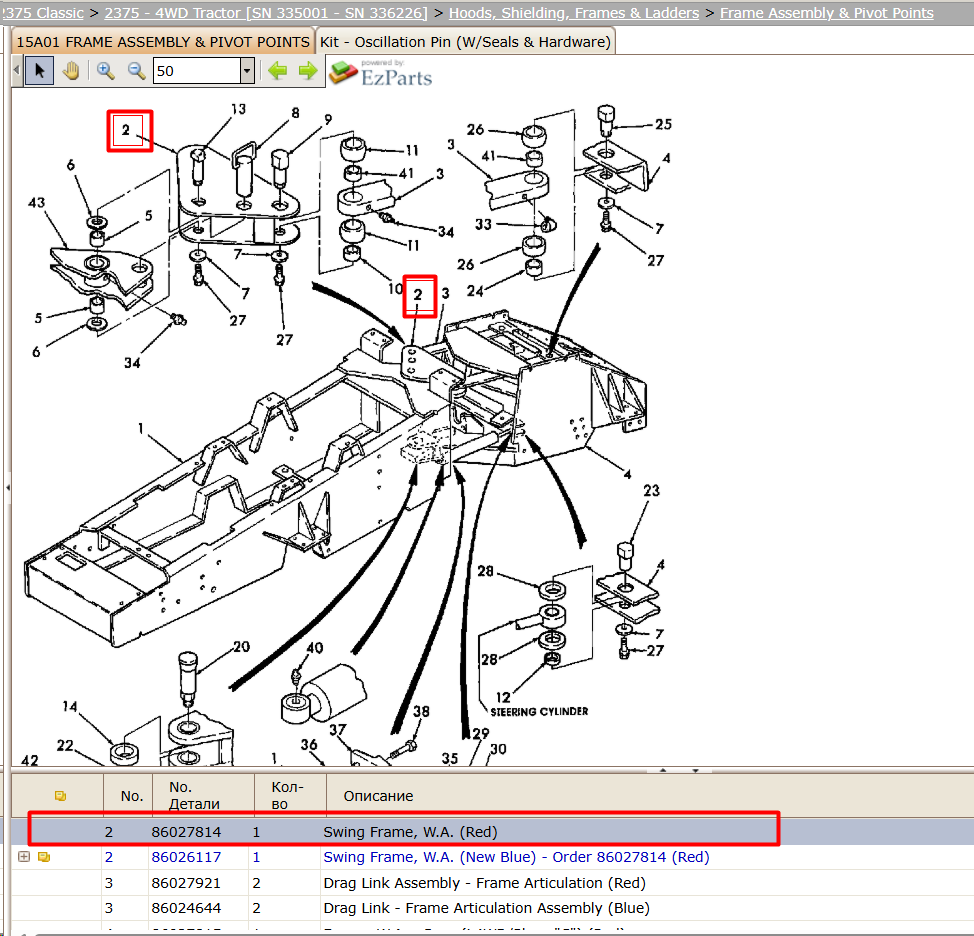
Task: Click callout 22 in the diagram
Action: coord(65,745)
